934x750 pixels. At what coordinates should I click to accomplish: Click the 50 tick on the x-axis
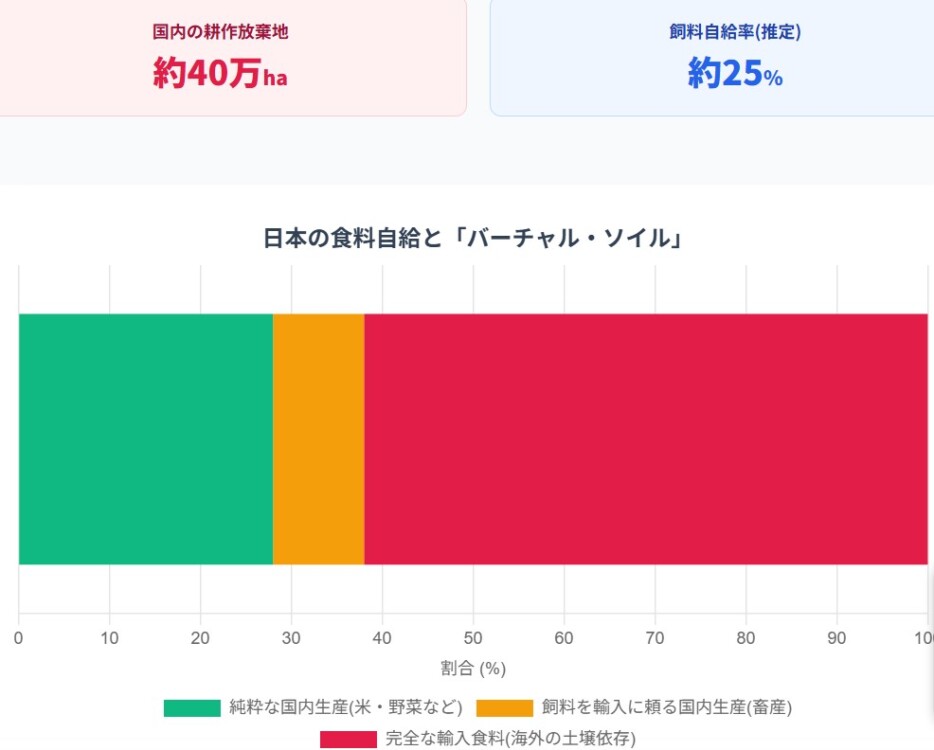[x=473, y=638]
